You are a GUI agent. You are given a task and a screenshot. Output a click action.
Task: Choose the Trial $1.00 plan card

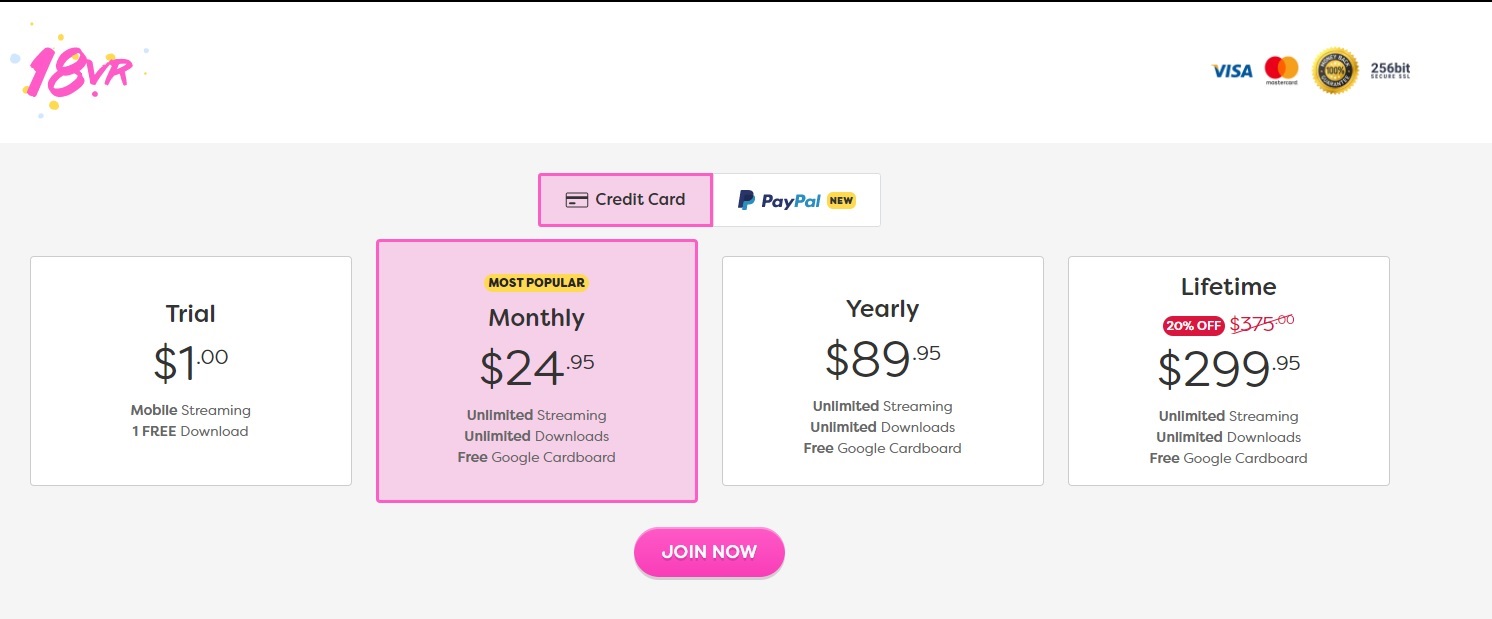point(191,371)
